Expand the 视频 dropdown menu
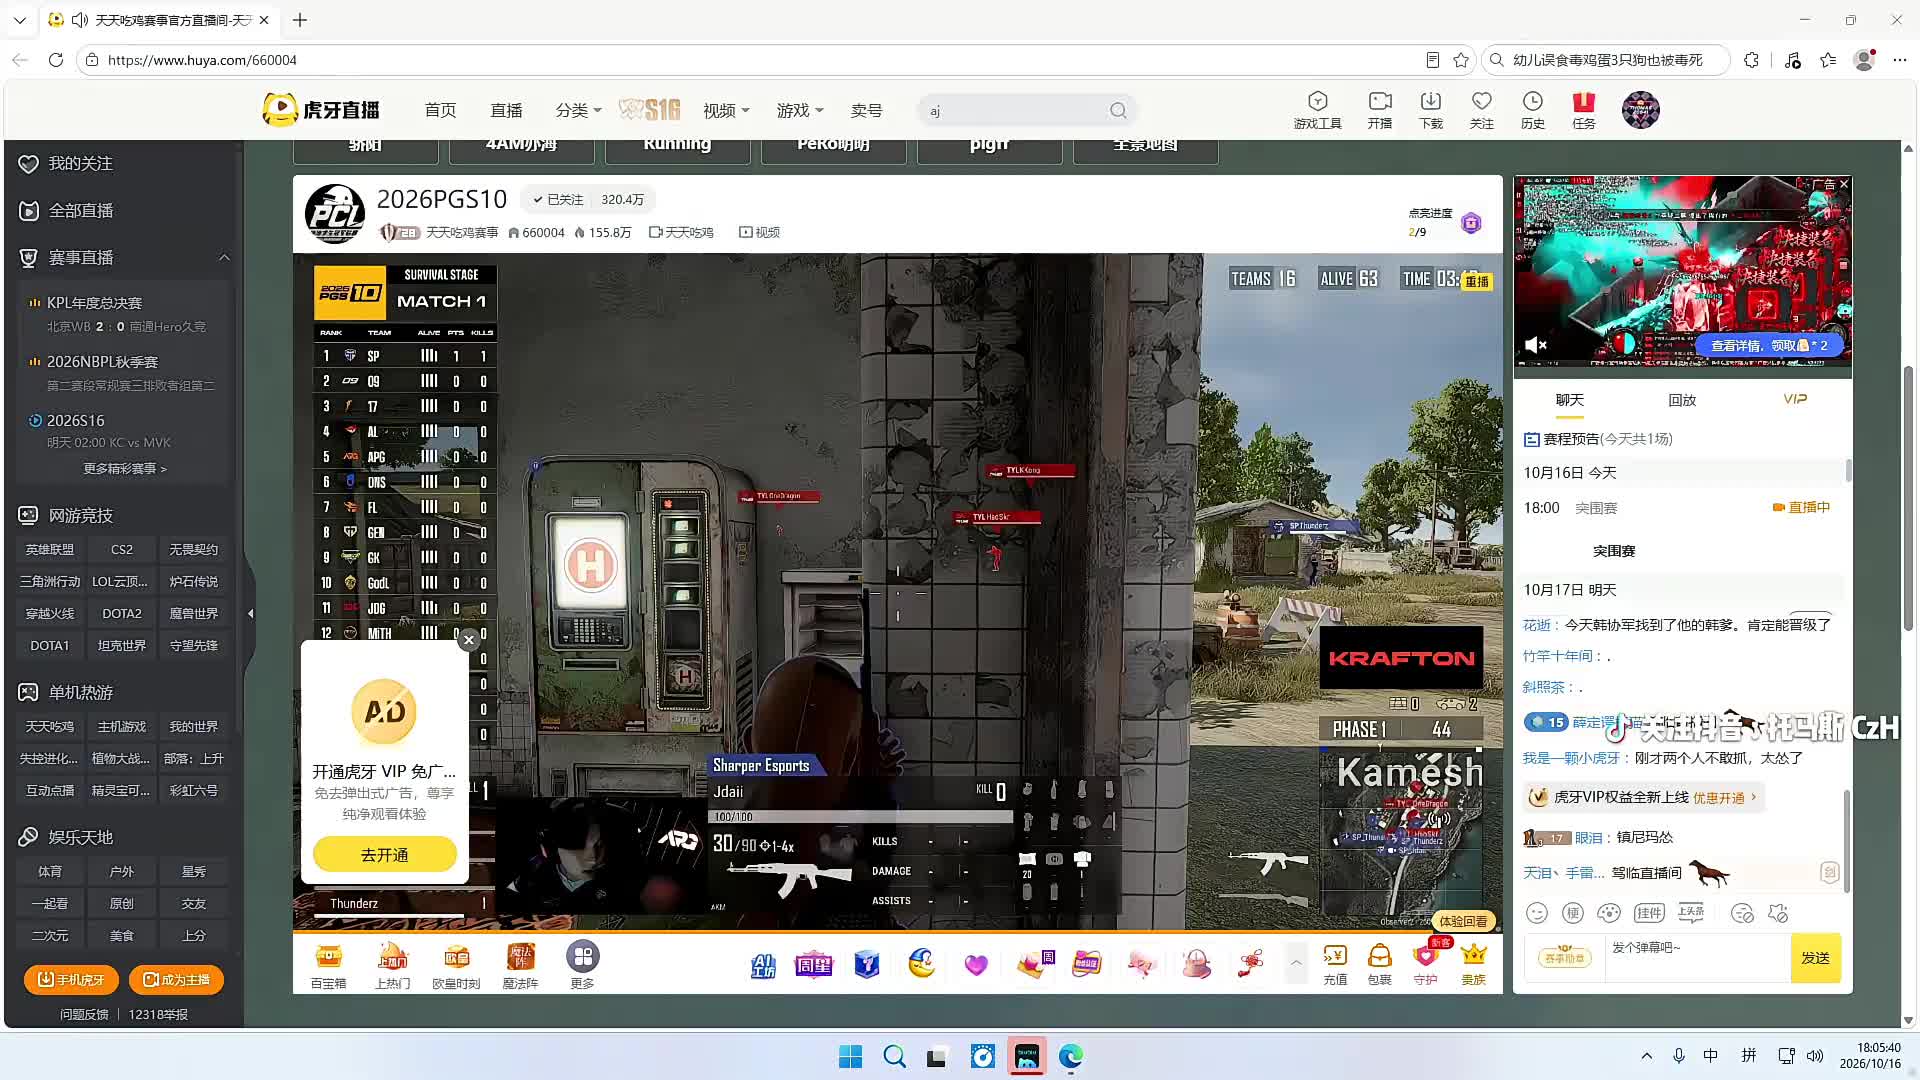The width and height of the screenshot is (1920, 1080). coord(726,110)
